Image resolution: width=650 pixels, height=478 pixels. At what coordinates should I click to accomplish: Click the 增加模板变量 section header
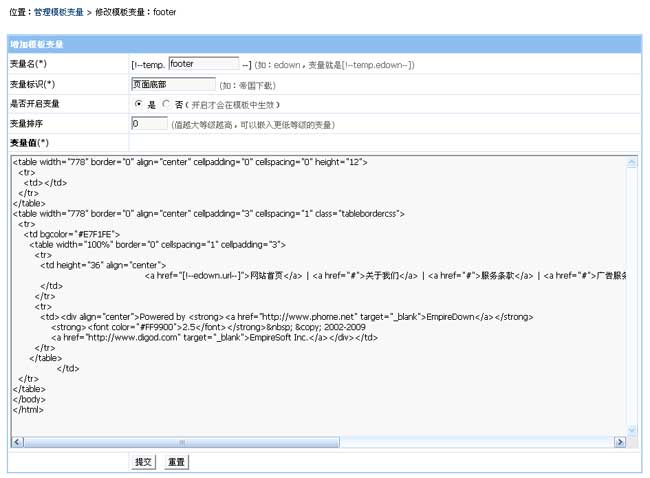point(37,45)
